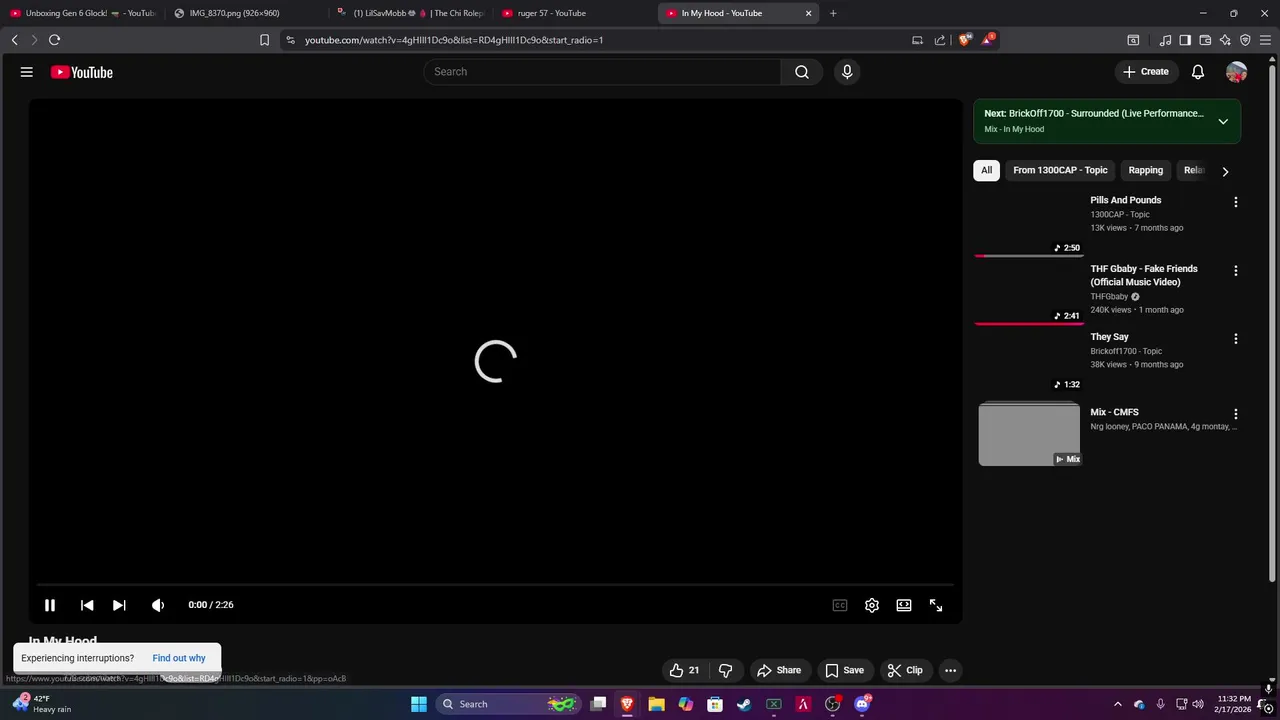Open the Windows Start menu
This screenshot has width=1280, height=720.
[x=419, y=704]
